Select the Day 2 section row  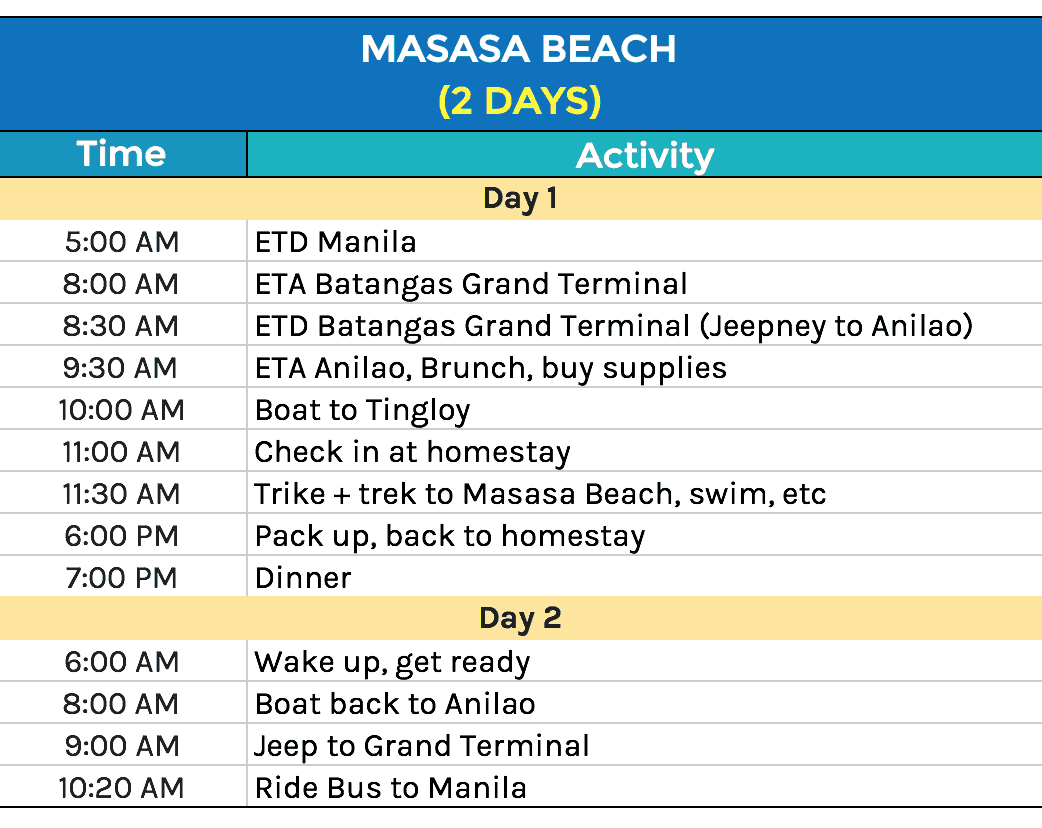tap(520, 618)
